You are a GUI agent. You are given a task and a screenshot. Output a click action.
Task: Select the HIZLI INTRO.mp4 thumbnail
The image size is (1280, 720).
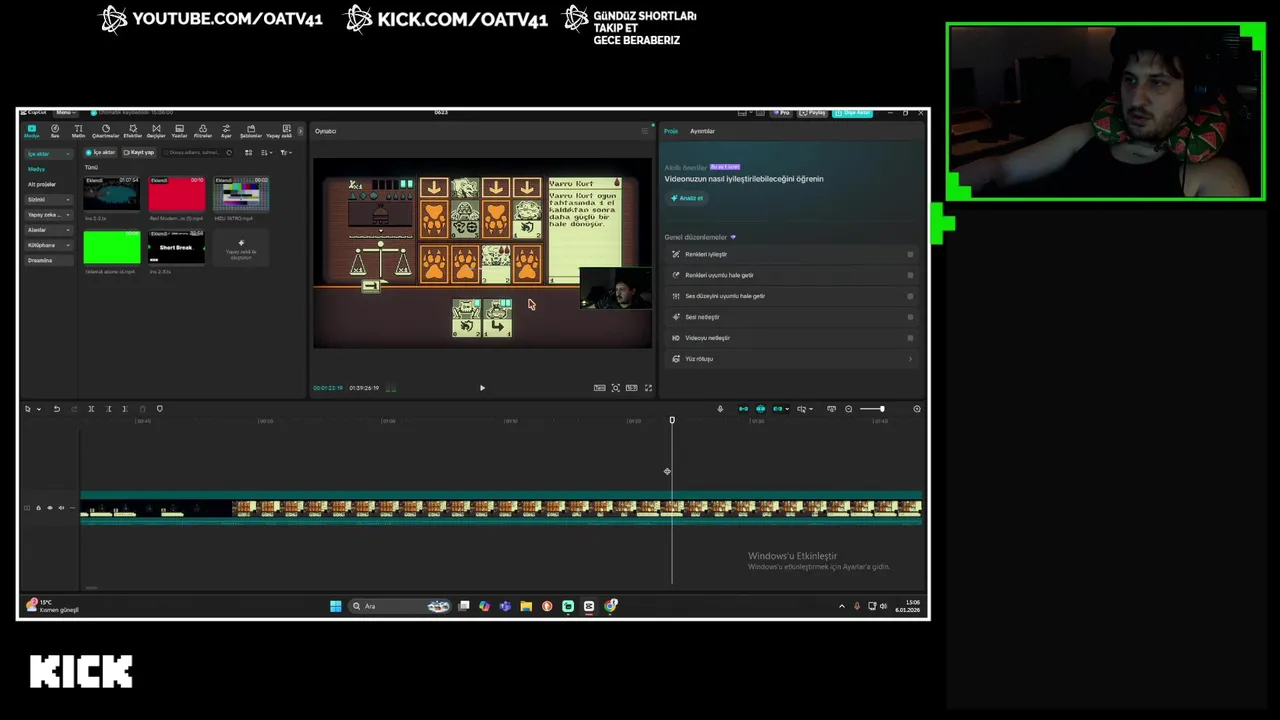tap(241, 194)
